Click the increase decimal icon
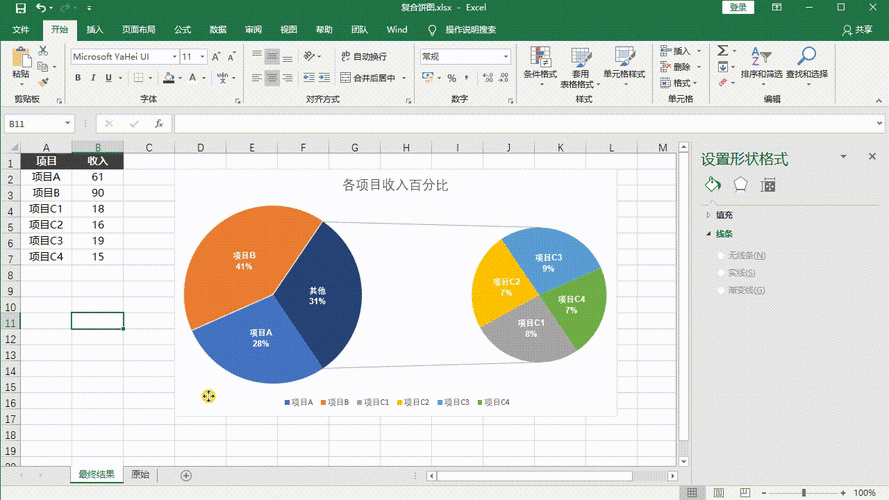Viewport: 889px width, 500px height. 487,78
